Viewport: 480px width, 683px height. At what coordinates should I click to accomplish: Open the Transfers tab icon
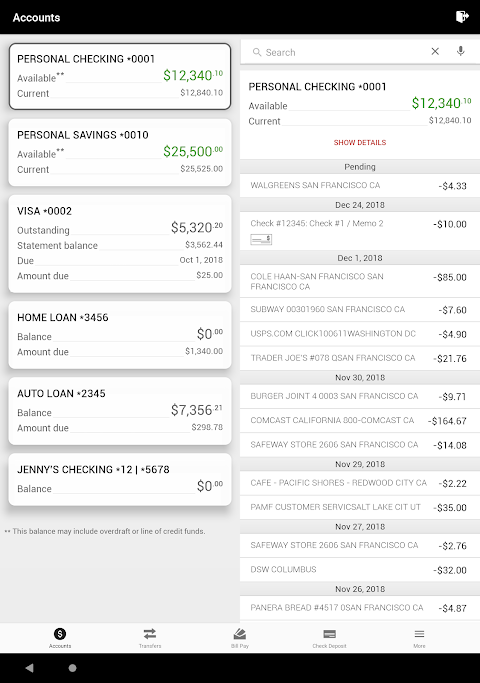tap(150, 634)
